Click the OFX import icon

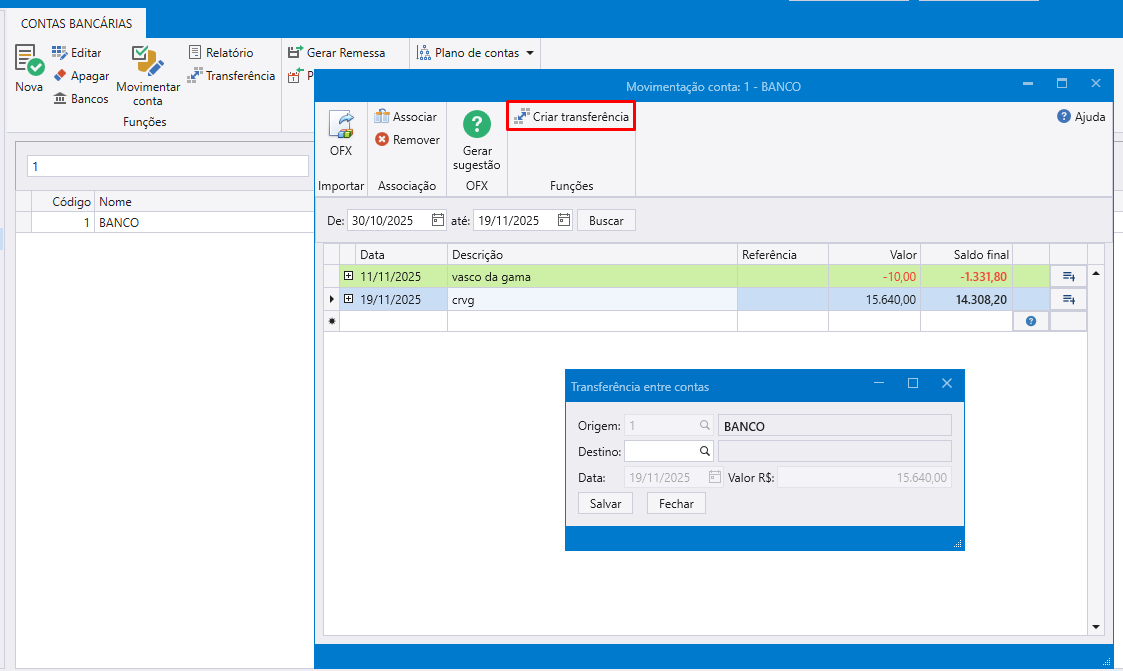pos(341,125)
